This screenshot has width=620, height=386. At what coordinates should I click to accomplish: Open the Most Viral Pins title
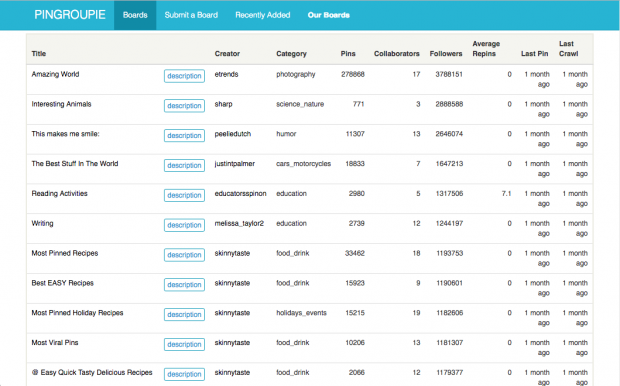[55, 342]
